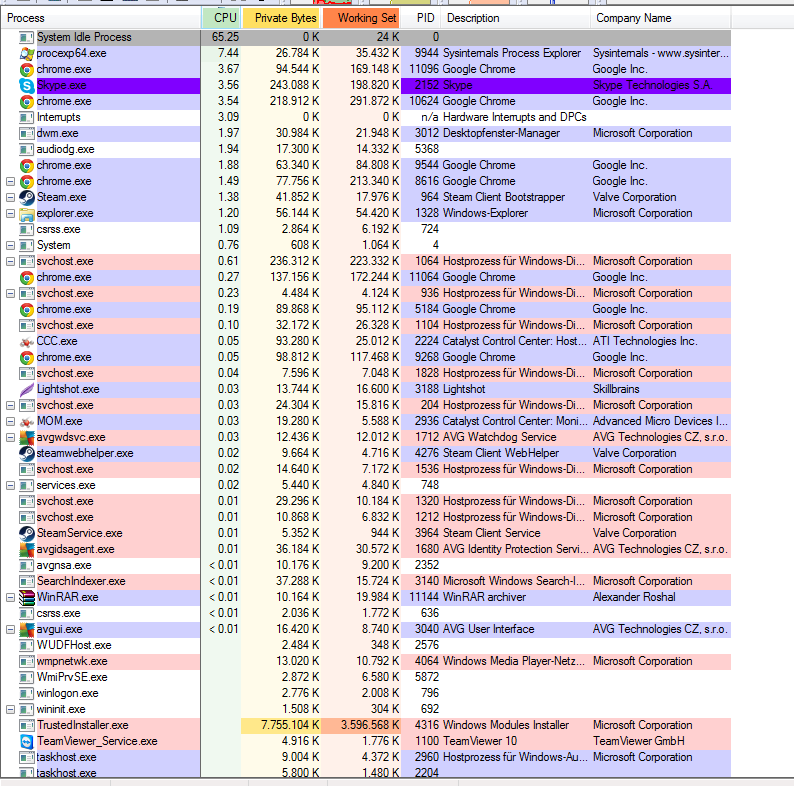Click the System Idle Process icon

(26, 37)
